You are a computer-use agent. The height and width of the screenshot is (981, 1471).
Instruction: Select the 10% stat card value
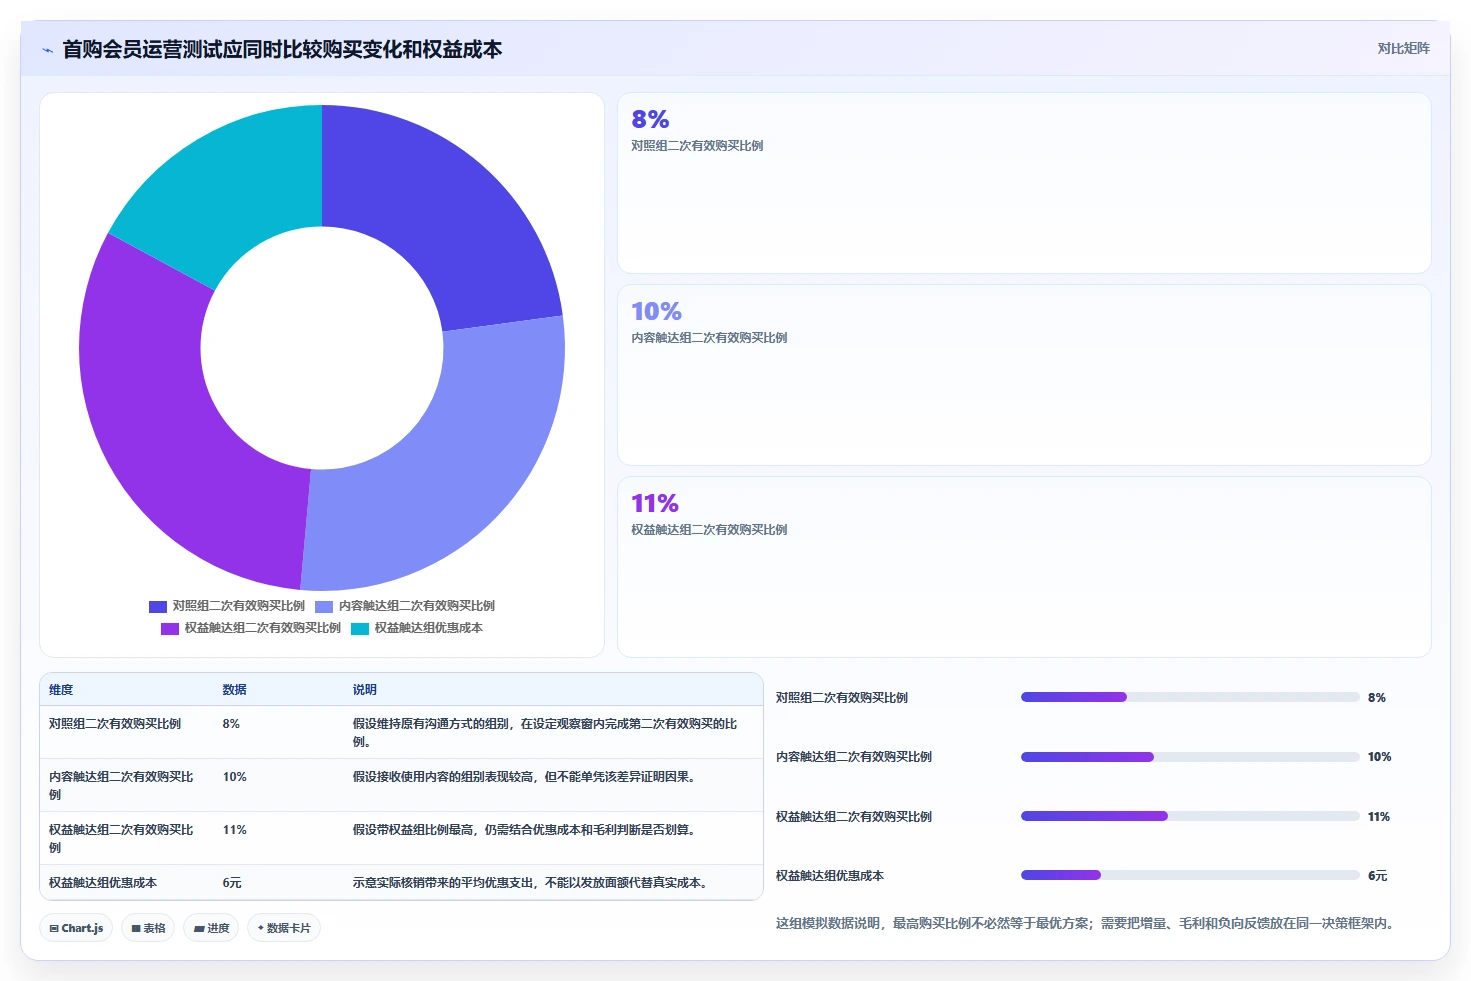tap(656, 311)
